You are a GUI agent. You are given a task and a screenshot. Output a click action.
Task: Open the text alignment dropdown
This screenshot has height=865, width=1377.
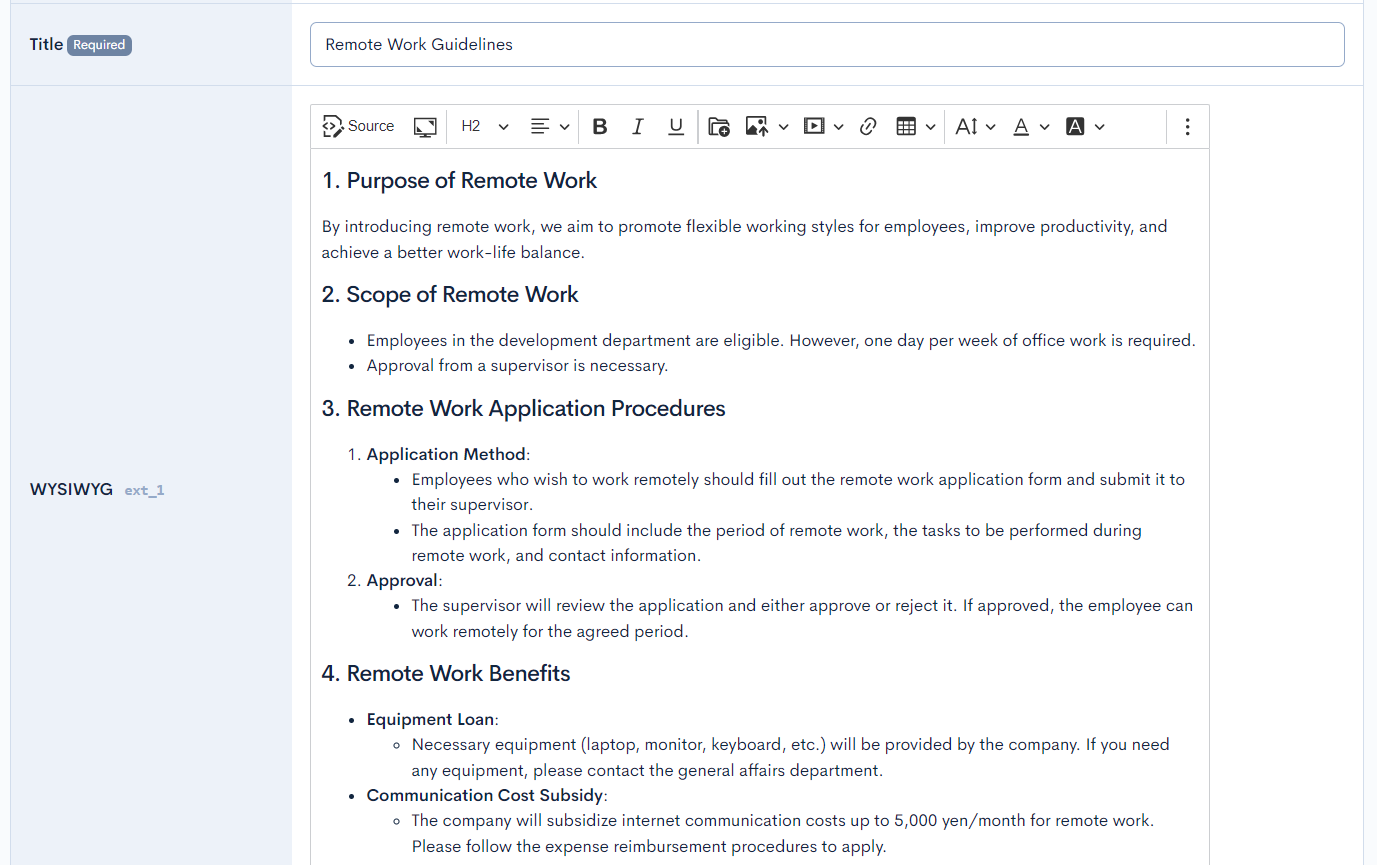[x=546, y=126]
